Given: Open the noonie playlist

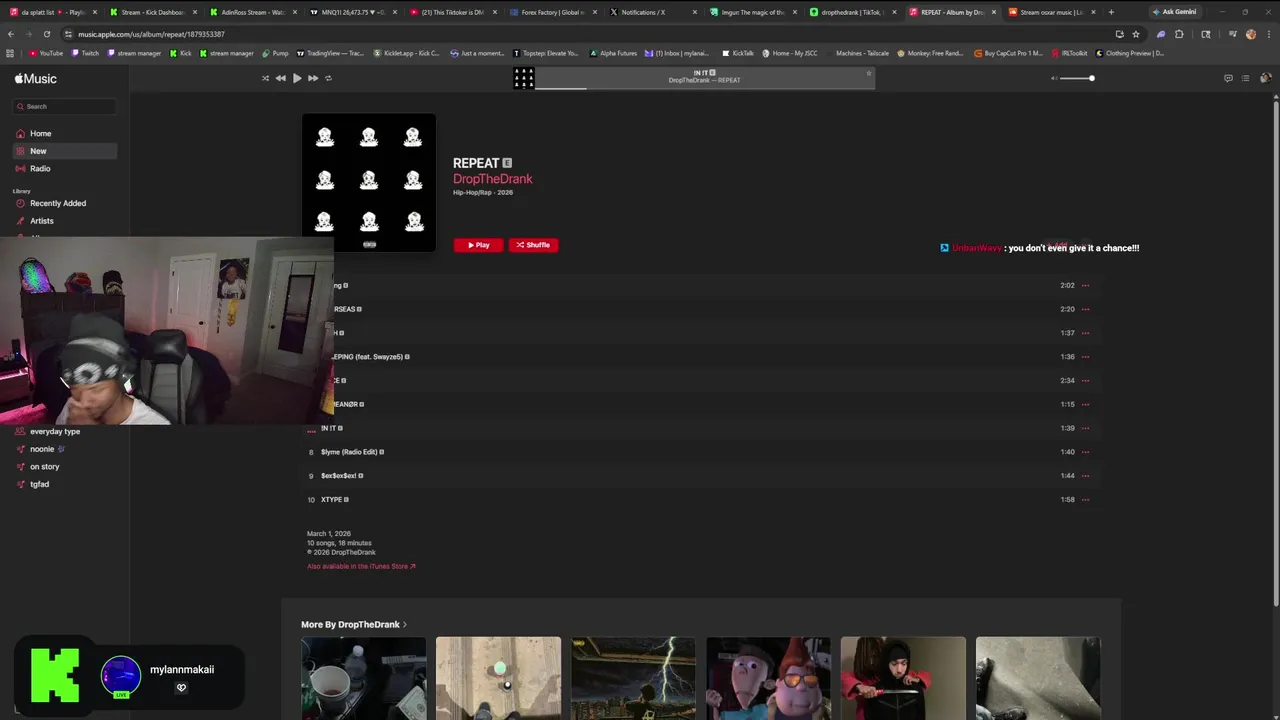Looking at the screenshot, I should (65, 449).
